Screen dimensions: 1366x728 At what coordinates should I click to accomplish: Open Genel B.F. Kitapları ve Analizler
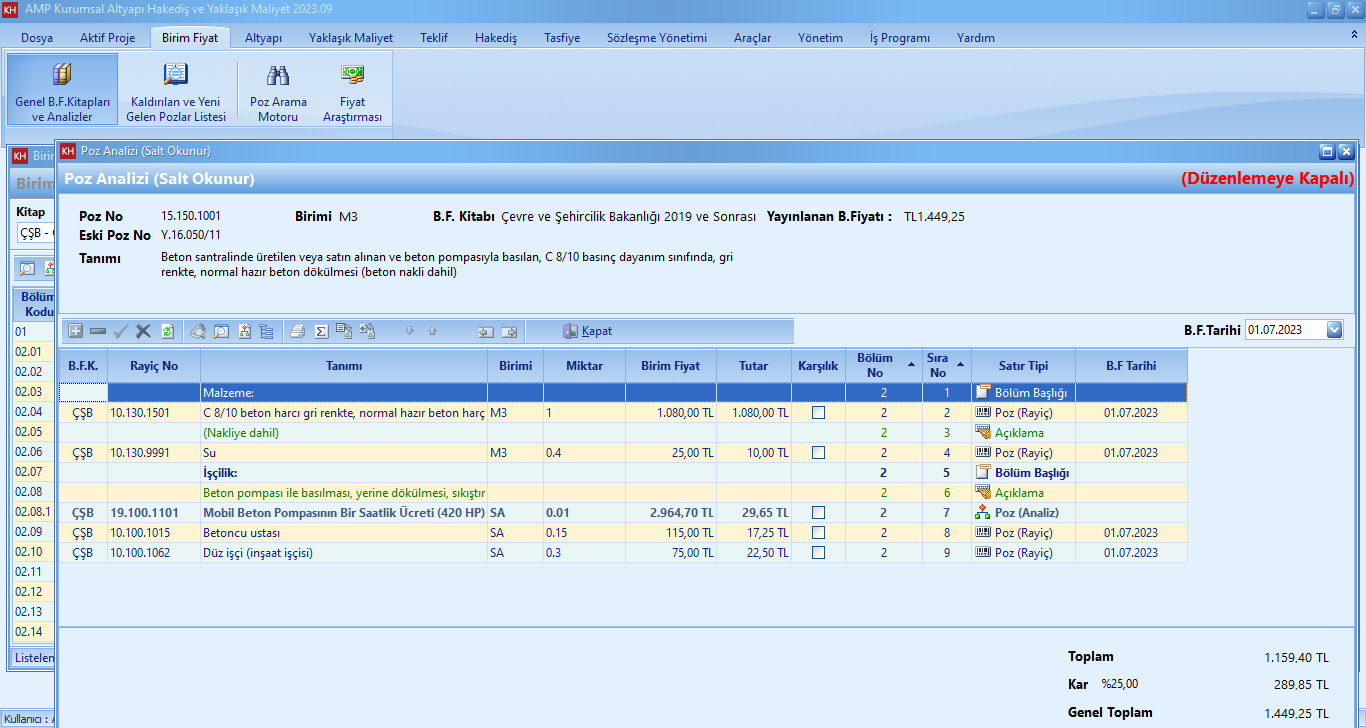[61, 90]
